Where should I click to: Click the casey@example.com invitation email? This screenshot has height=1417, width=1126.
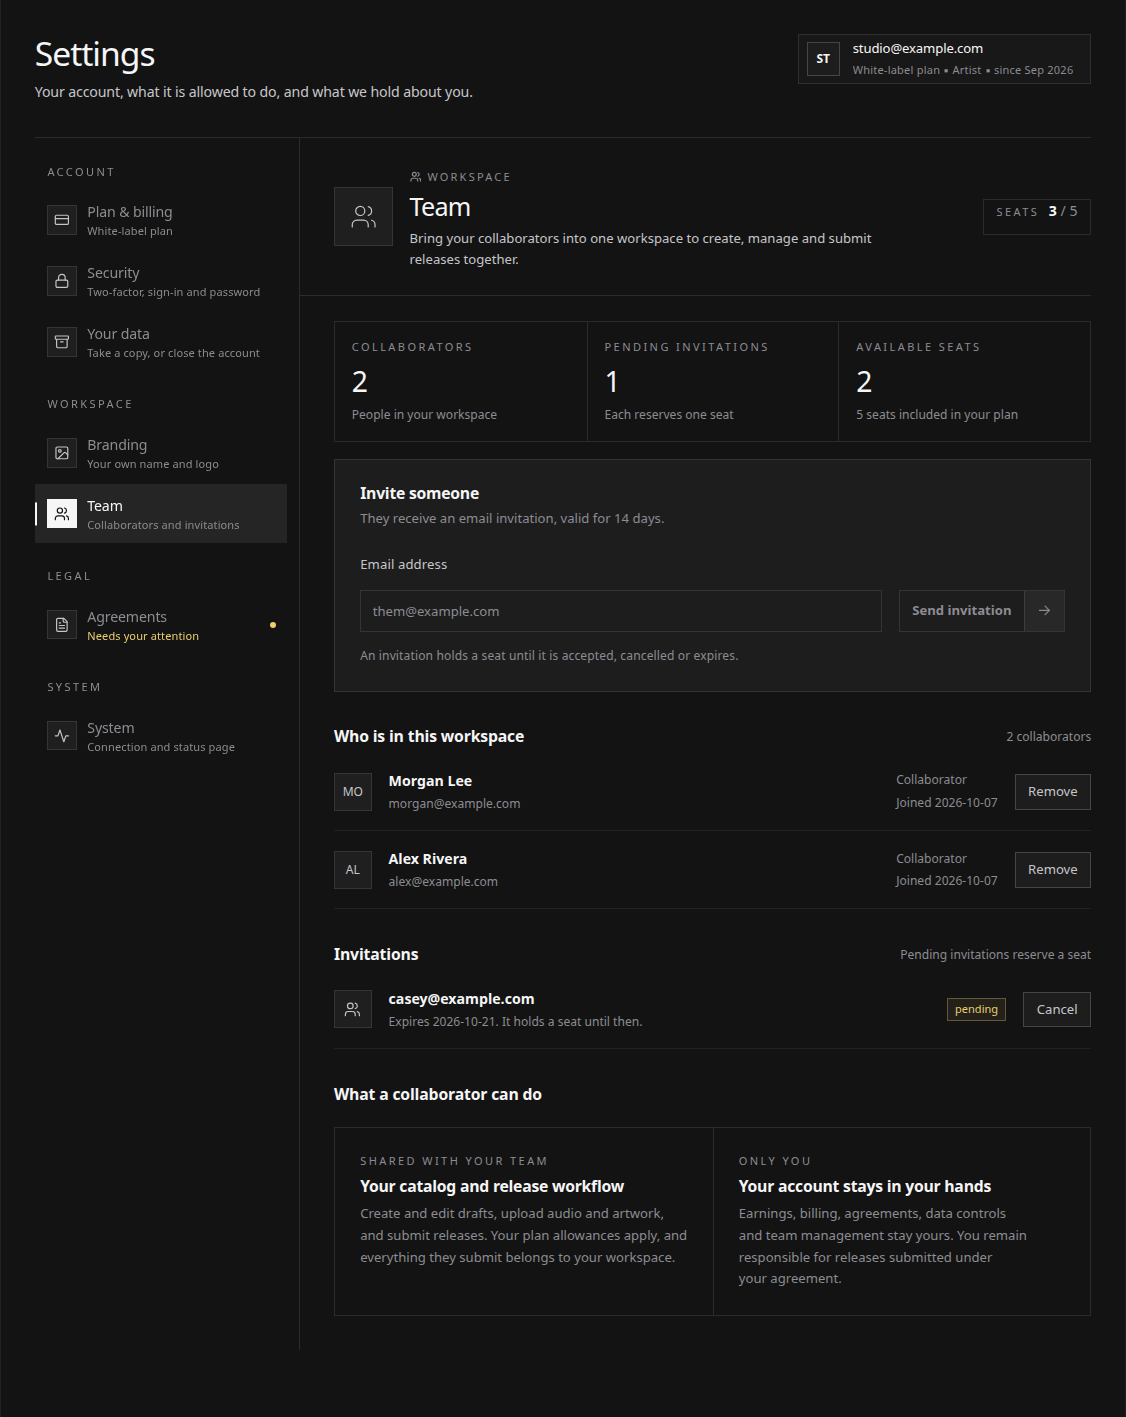click(x=461, y=999)
